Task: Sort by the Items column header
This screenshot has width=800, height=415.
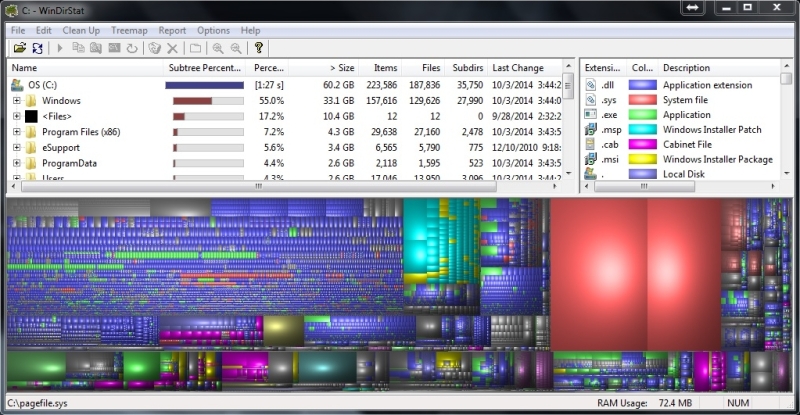Action: click(380, 68)
